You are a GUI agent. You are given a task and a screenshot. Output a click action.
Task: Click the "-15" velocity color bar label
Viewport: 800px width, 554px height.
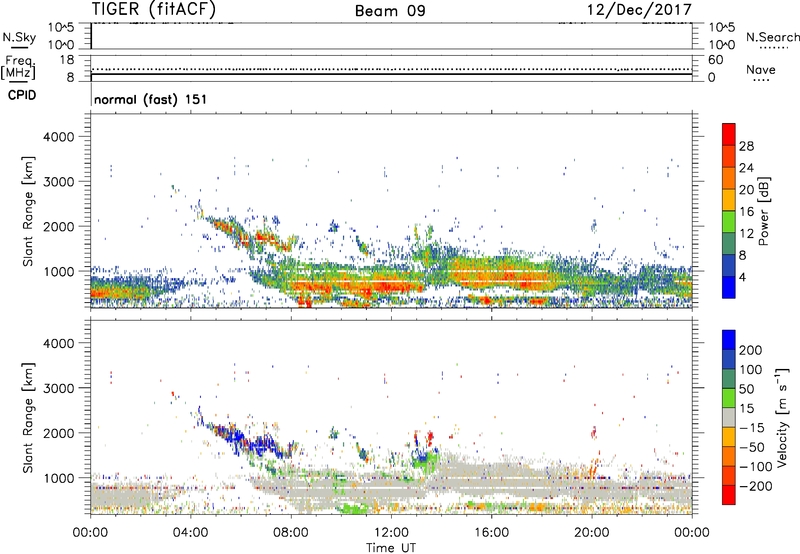coord(751,427)
